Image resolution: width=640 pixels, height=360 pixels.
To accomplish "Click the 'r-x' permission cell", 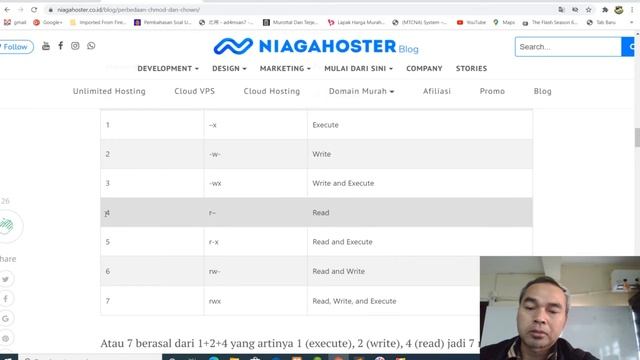I will 256,242.
